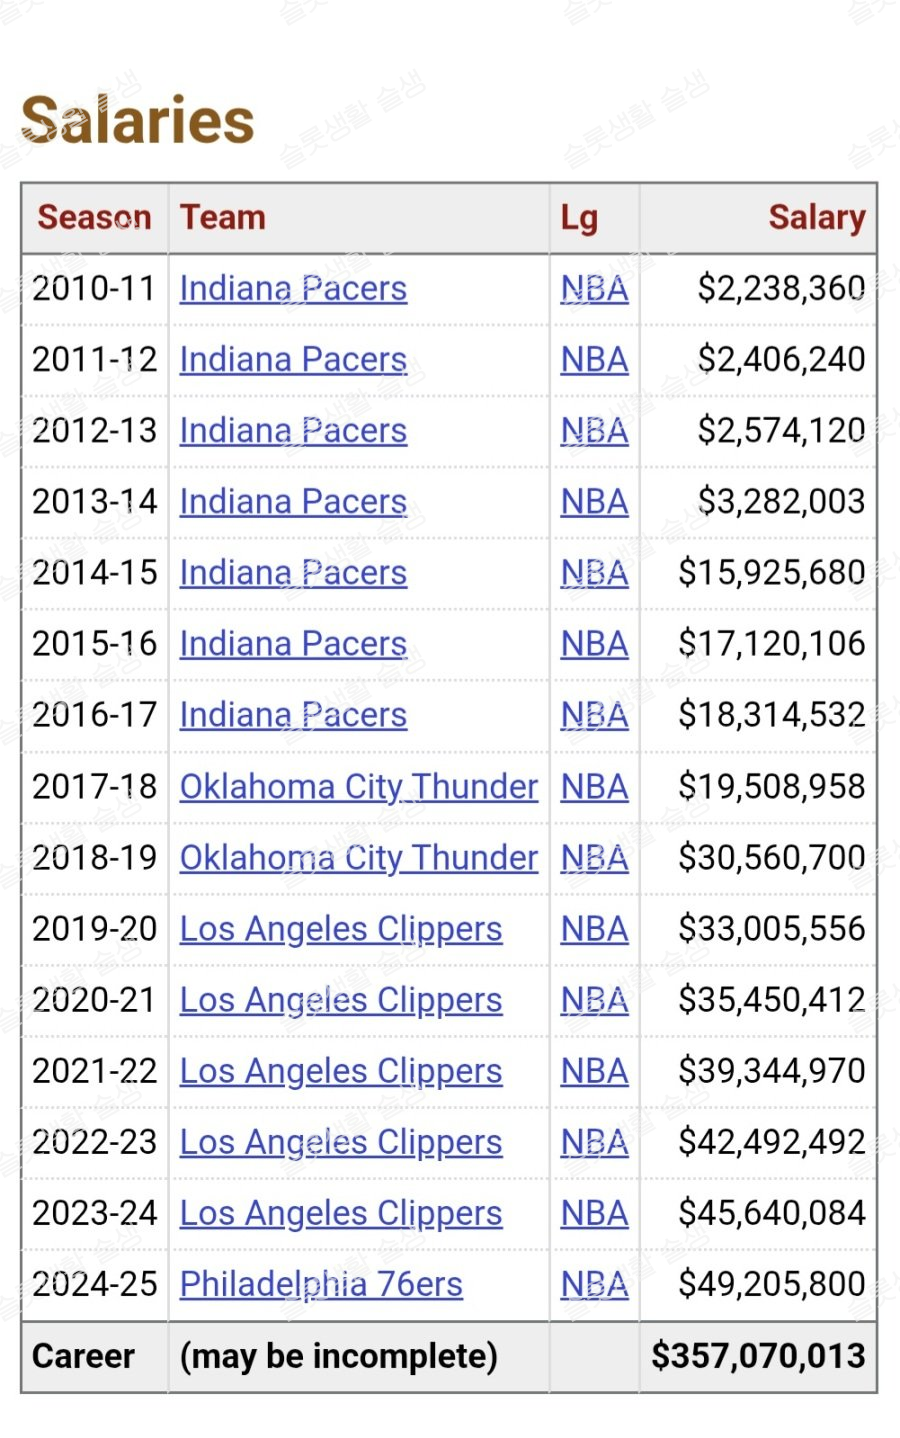Viewport: 900px width, 1438px height.
Task: Open Indiana Pacers link in 2013-14 row
Action: 293,502
